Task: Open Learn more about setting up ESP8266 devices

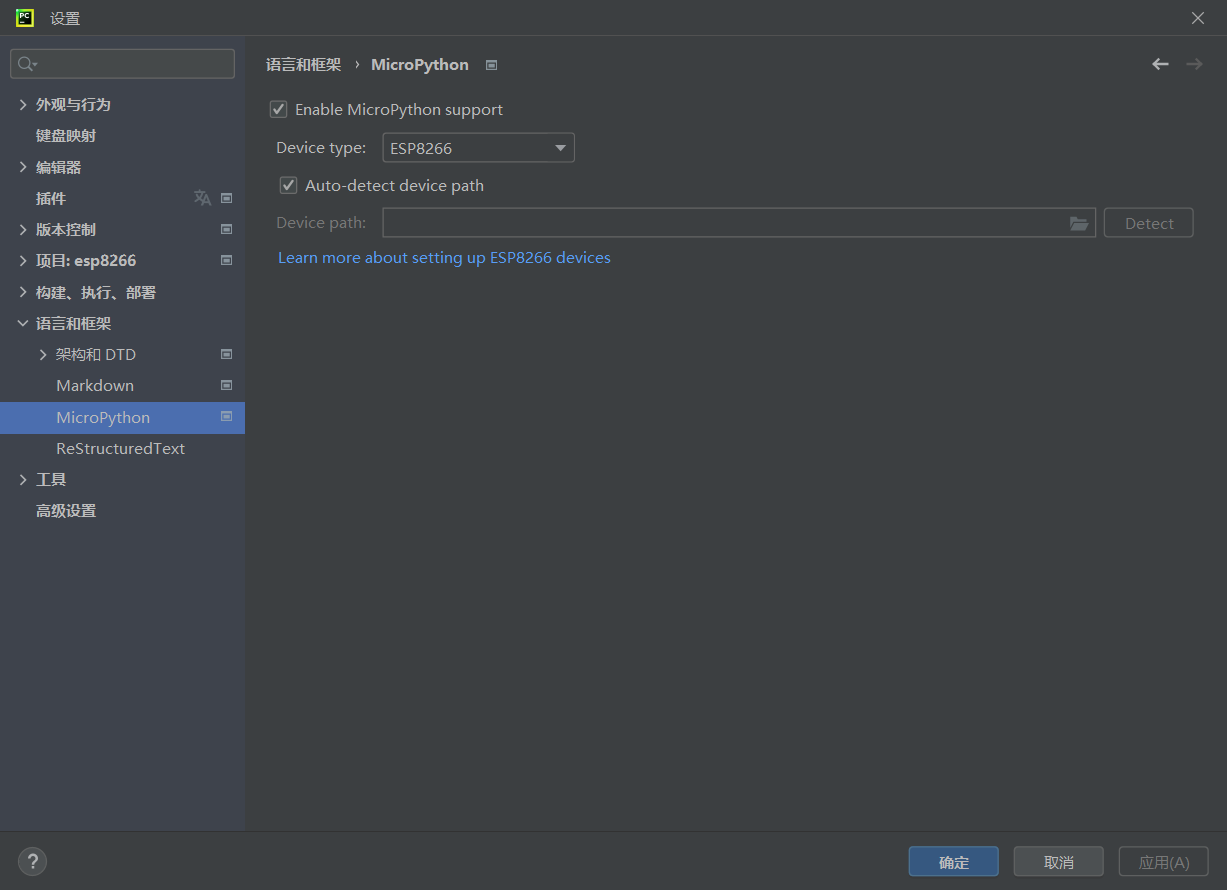Action: pyautogui.click(x=444, y=257)
